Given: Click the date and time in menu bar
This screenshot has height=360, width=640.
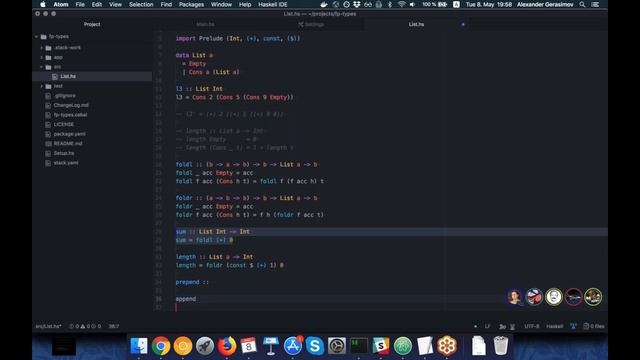Looking at the screenshot, I should point(489,4).
